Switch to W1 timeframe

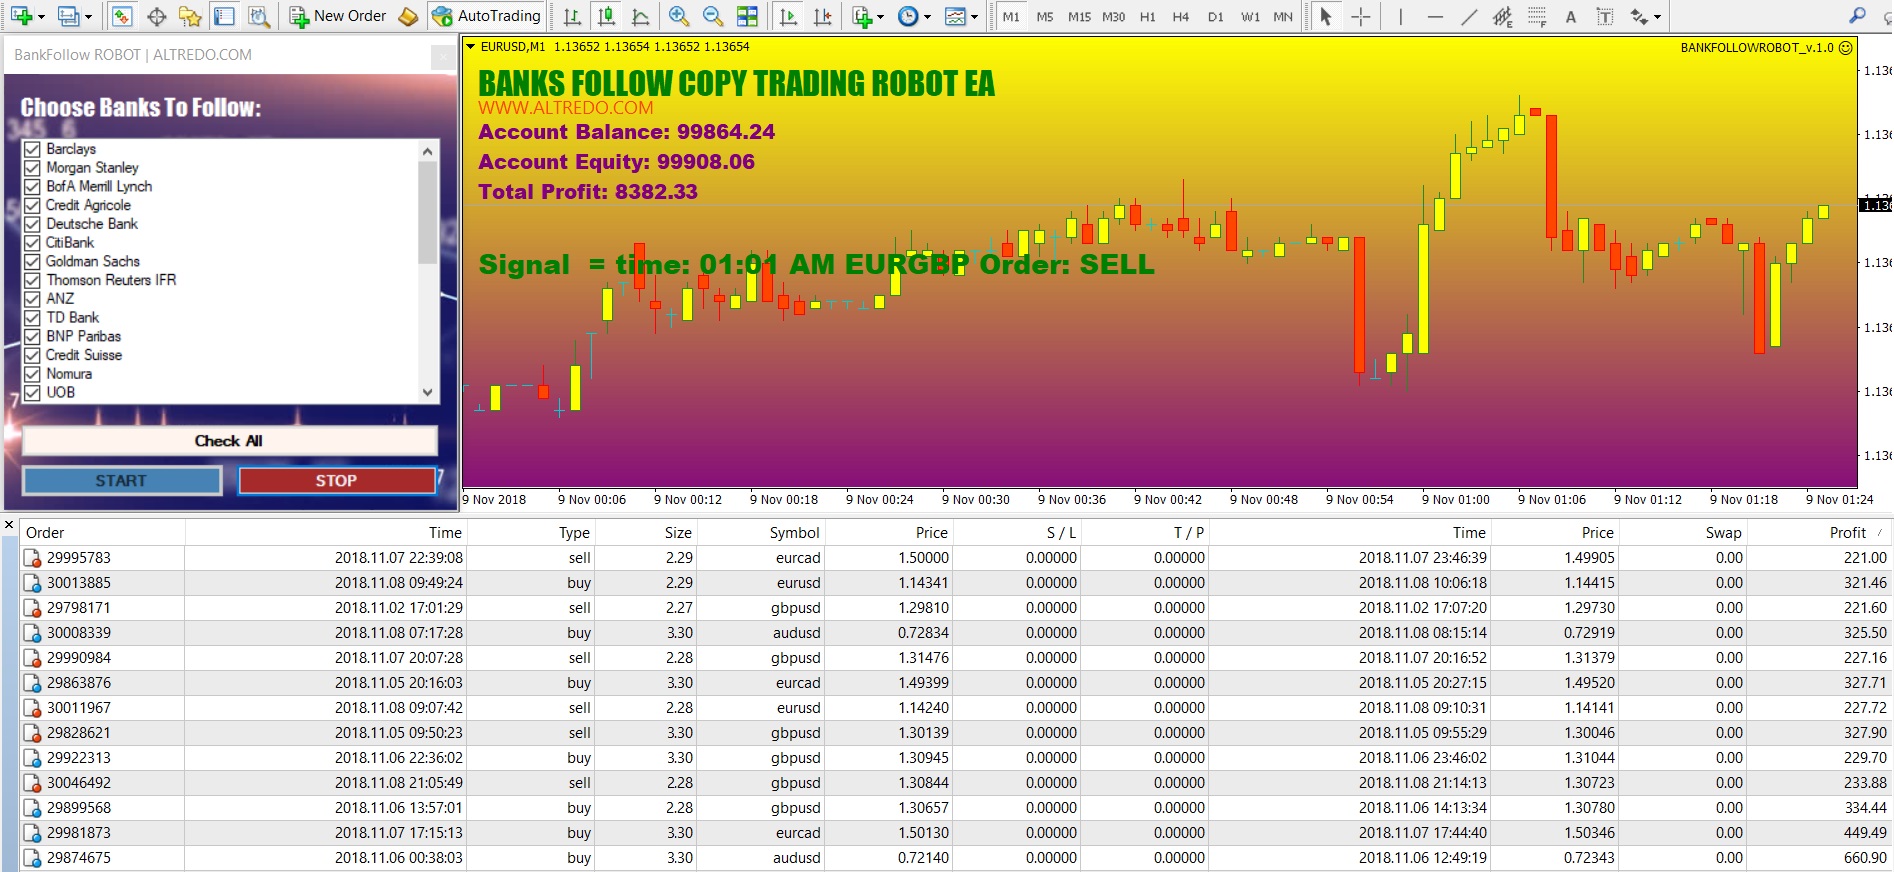coord(1250,16)
